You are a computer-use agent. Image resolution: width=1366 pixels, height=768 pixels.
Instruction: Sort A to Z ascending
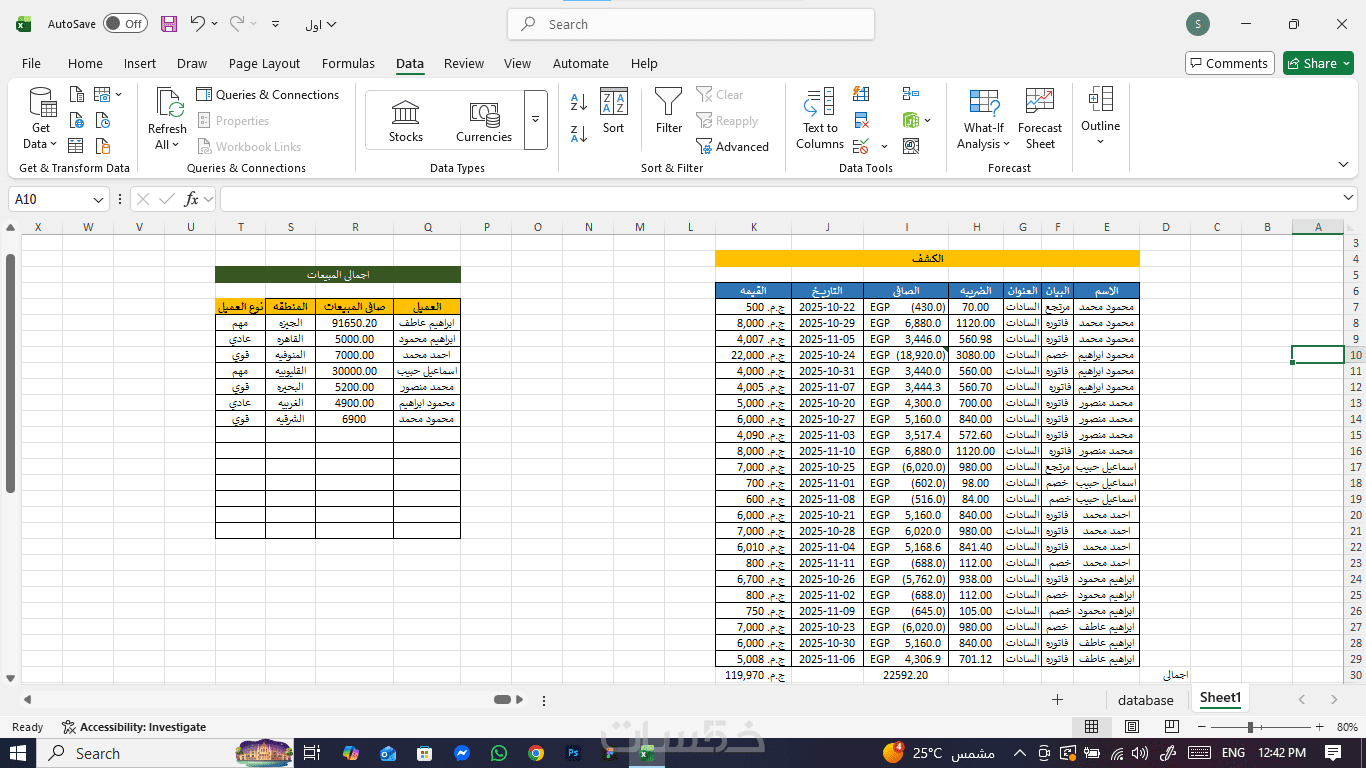(x=579, y=101)
